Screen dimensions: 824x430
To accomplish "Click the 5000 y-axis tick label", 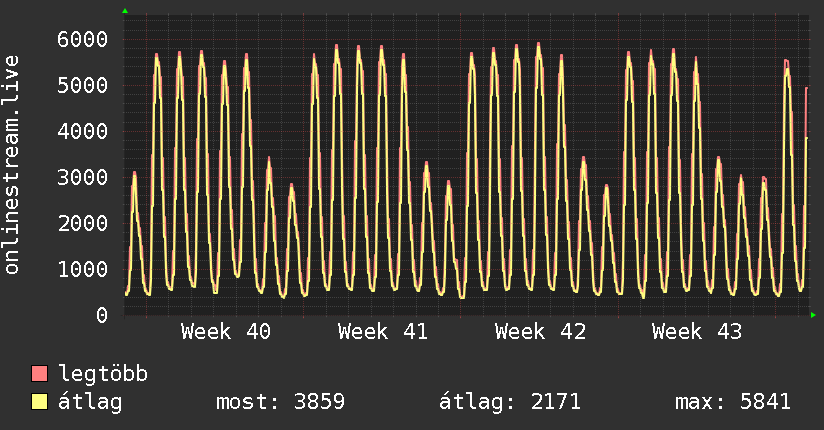I will (x=83, y=85).
